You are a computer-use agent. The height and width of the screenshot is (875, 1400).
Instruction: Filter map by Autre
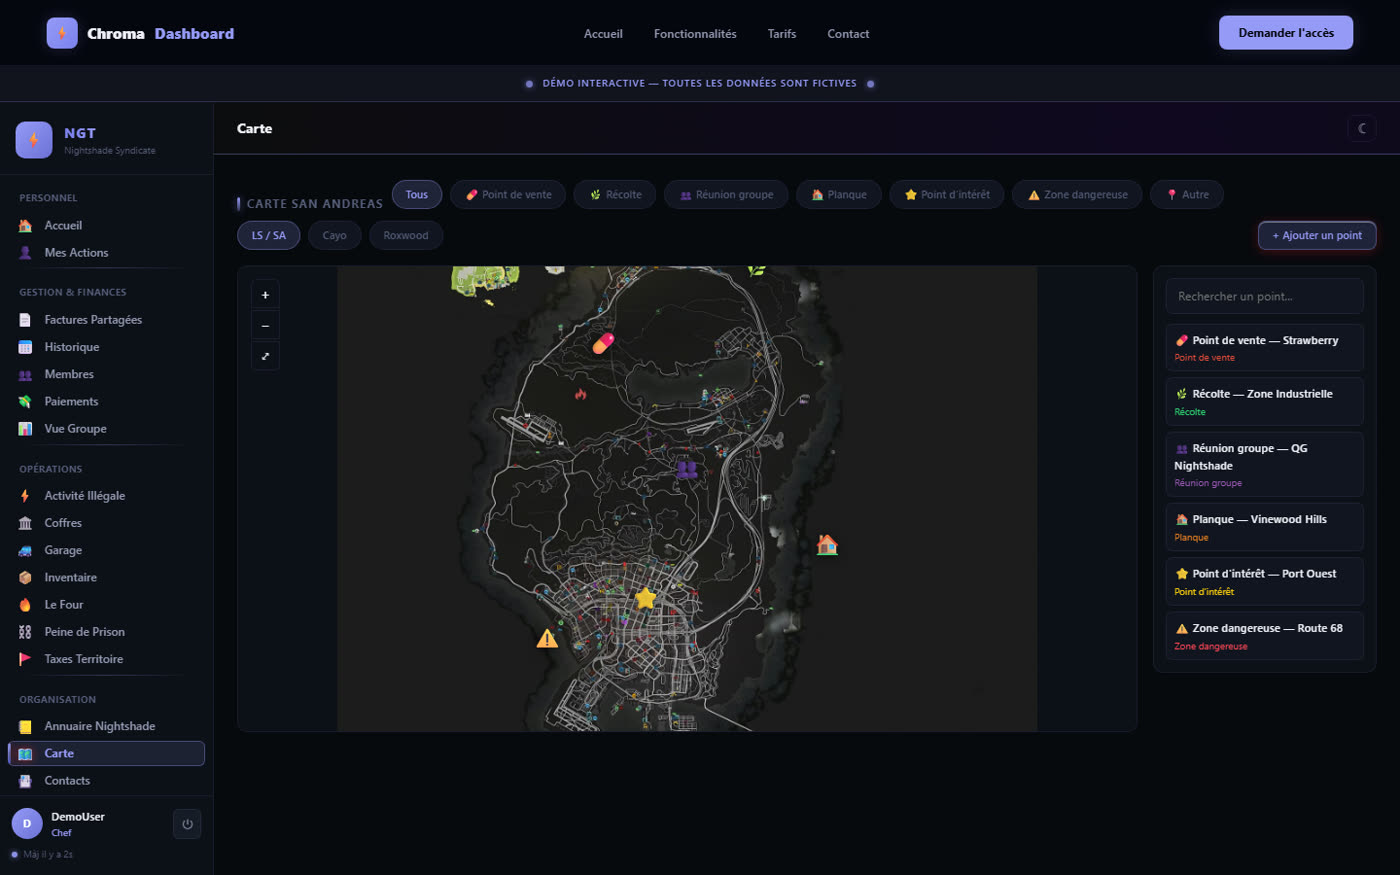click(x=1187, y=194)
